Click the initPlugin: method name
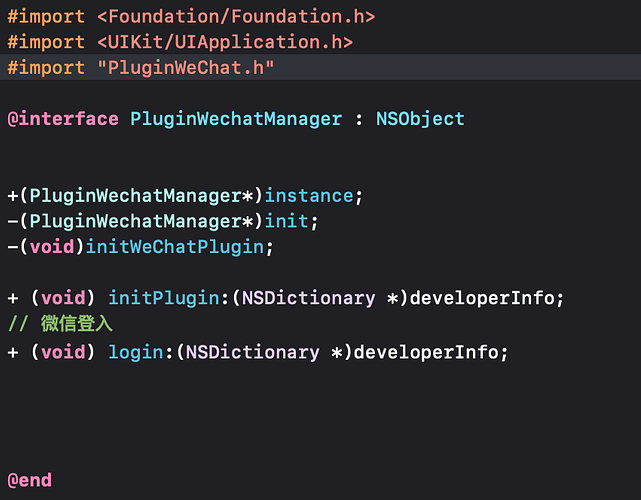The height and width of the screenshot is (500, 641). pos(164,298)
